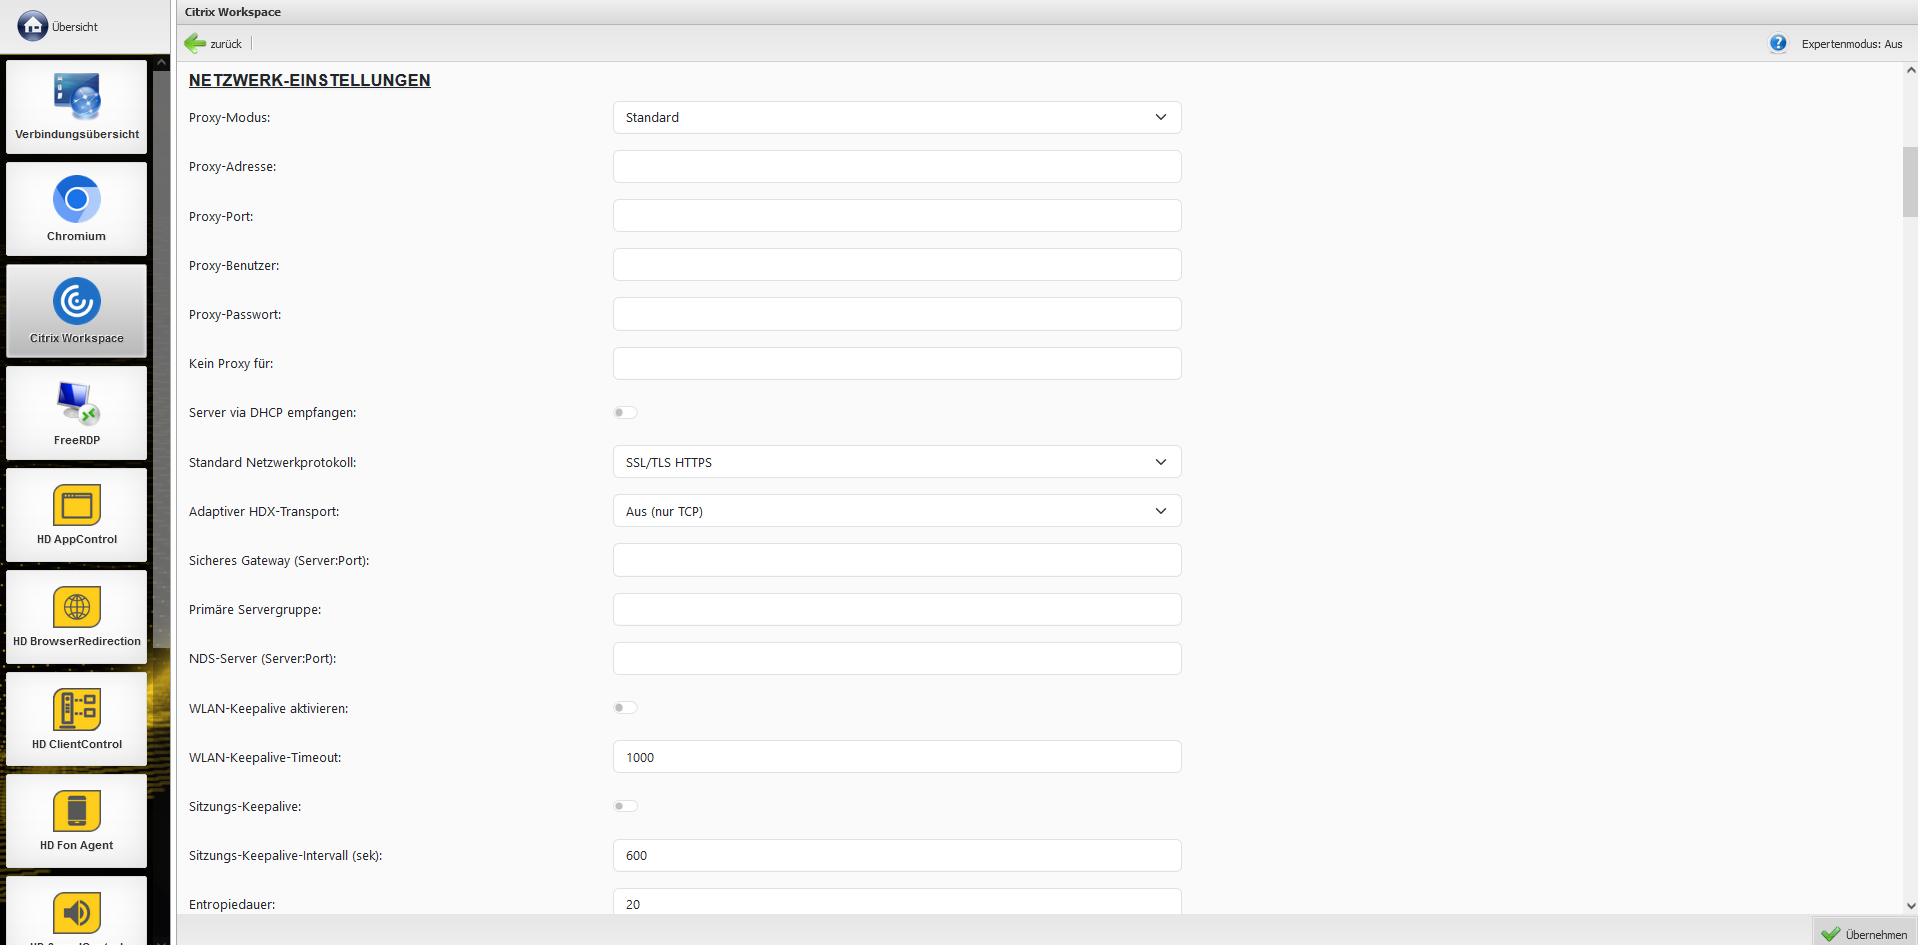Click the main settings vertical scrollbar thumb
This screenshot has height=945, width=1918.
[1910, 182]
